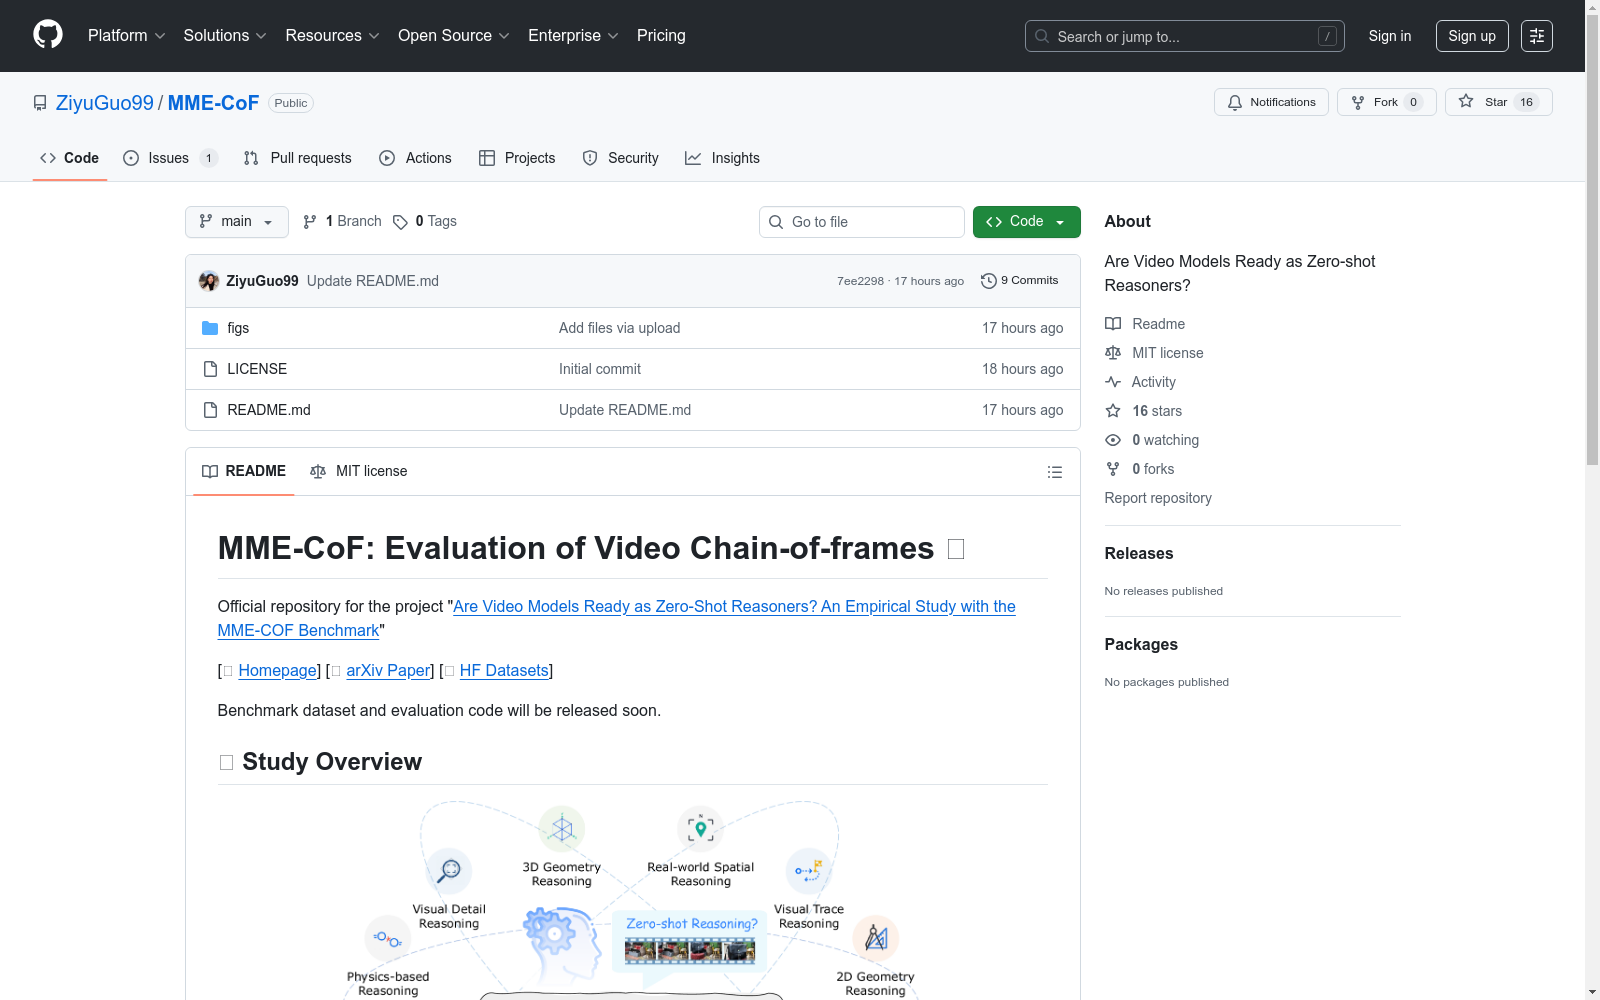Focus the Go to file search box
The height and width of the screenshot is (1000, 1600).
coord(862,222)
